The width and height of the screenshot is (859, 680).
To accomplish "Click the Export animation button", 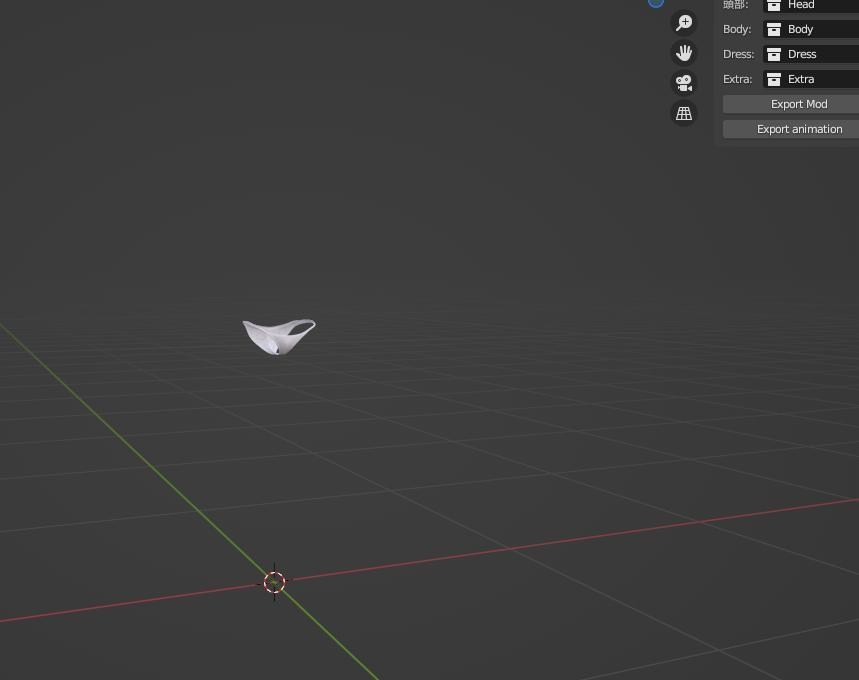I will pyautogui.click(x=791, y=129).
